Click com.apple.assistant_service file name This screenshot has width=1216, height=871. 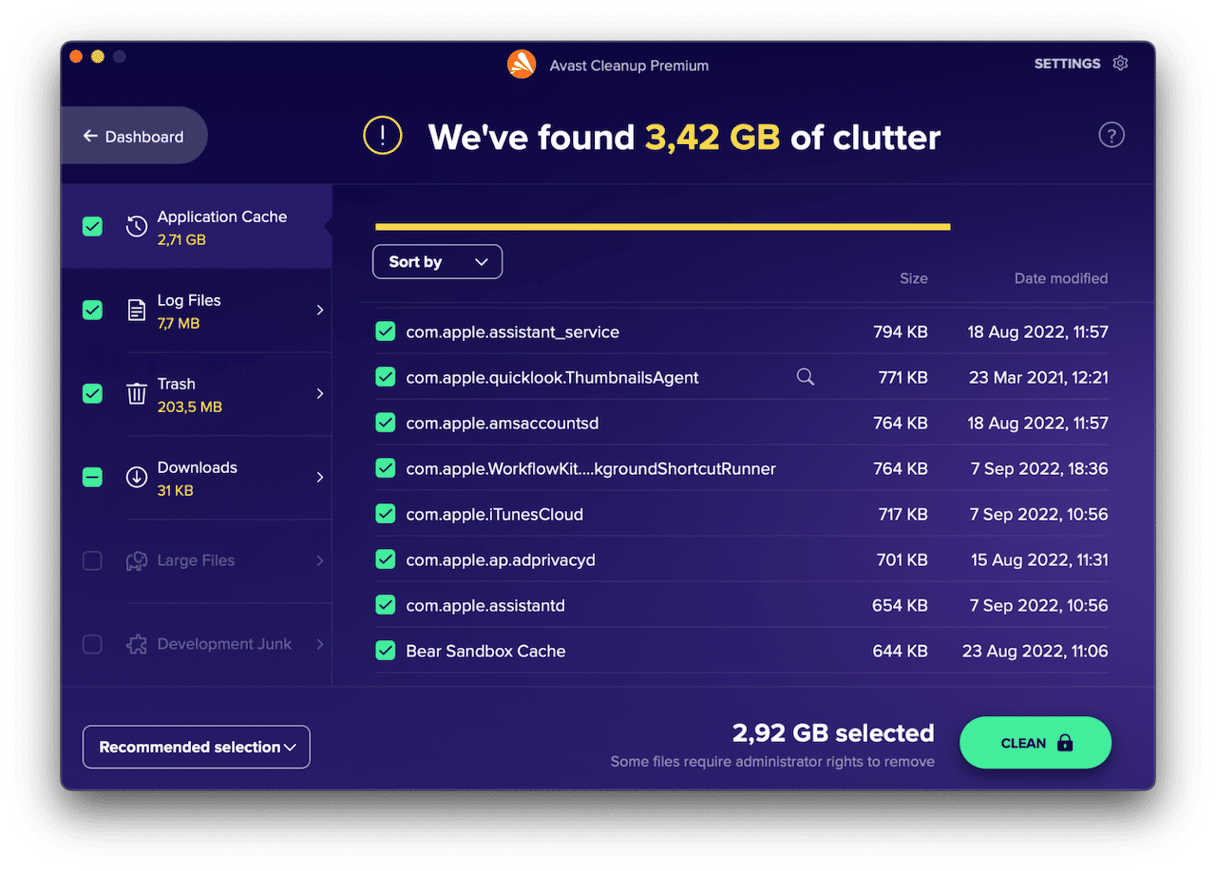pyautogui.click(x=512, y=332)
